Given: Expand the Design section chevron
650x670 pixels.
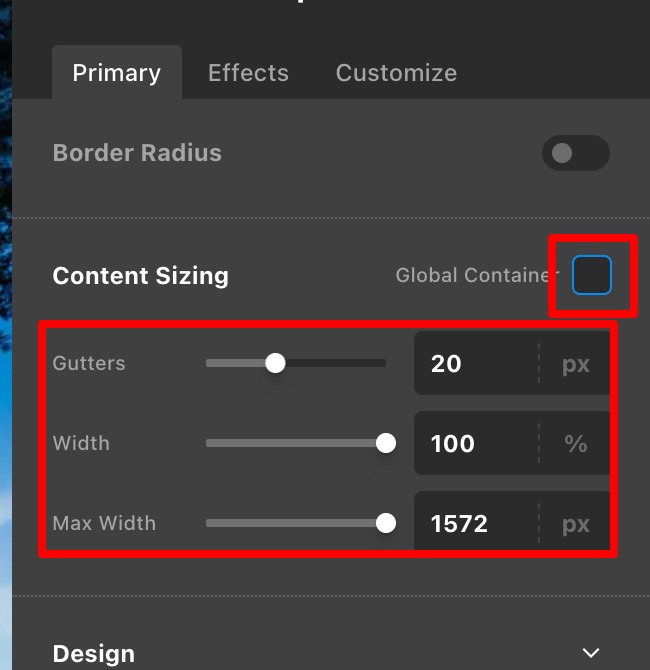Looking at the screenshot, I should click(591, 652).
